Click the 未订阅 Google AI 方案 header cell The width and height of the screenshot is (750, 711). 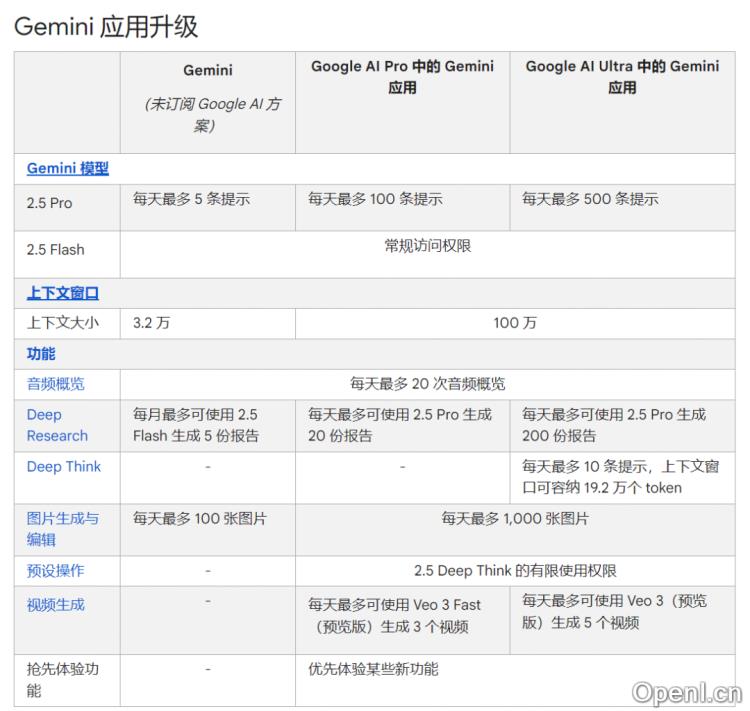pos(207,115)
